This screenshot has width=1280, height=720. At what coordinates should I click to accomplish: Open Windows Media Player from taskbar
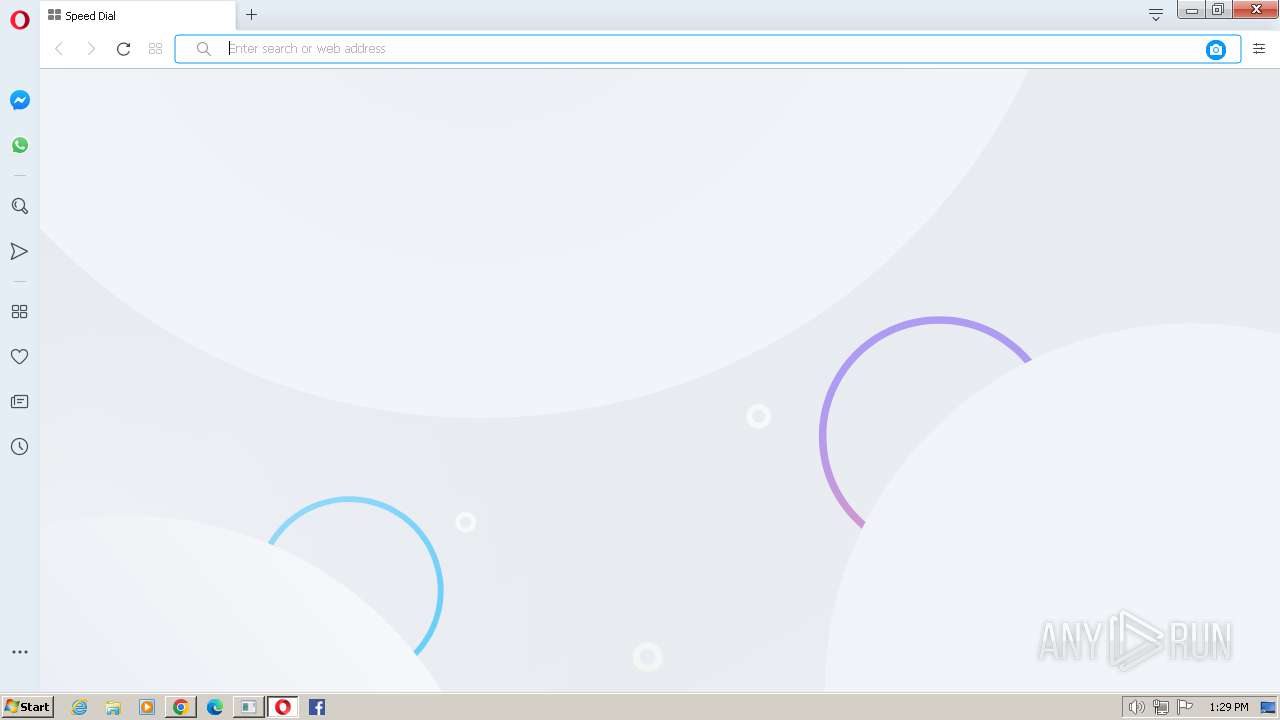pos(147,707)
